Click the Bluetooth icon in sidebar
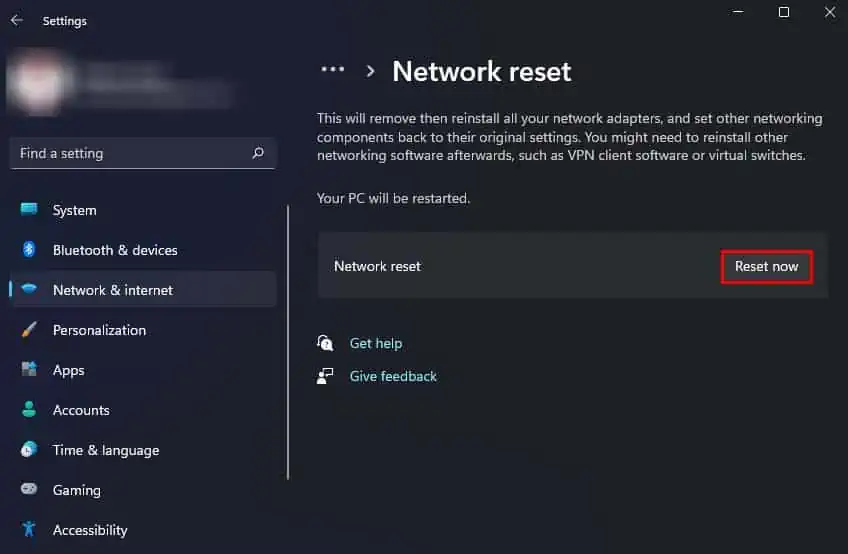The width and height of the screenshot is (848, 554). point(30,250)
